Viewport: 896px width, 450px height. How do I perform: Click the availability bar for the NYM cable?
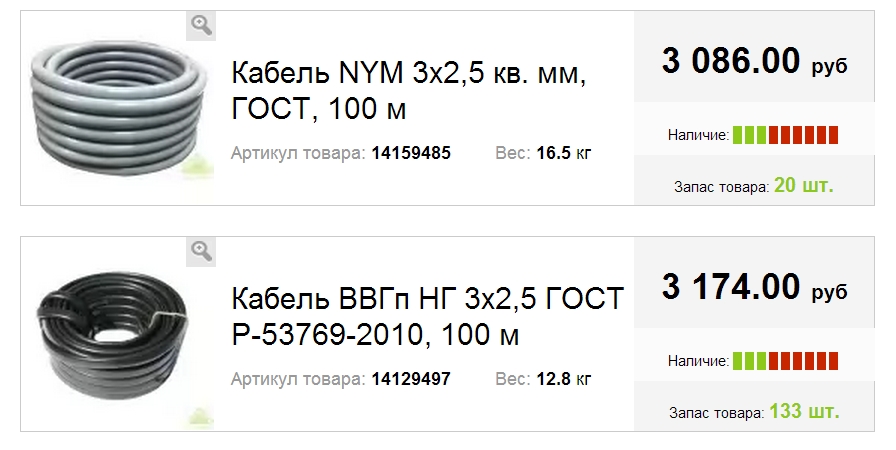pos(785,134)
